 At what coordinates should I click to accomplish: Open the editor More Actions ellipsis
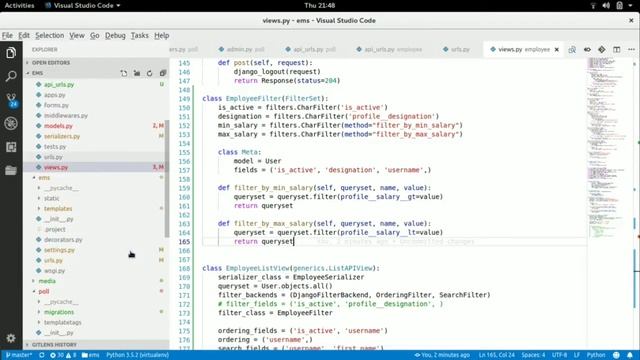(x=631, y=49)
